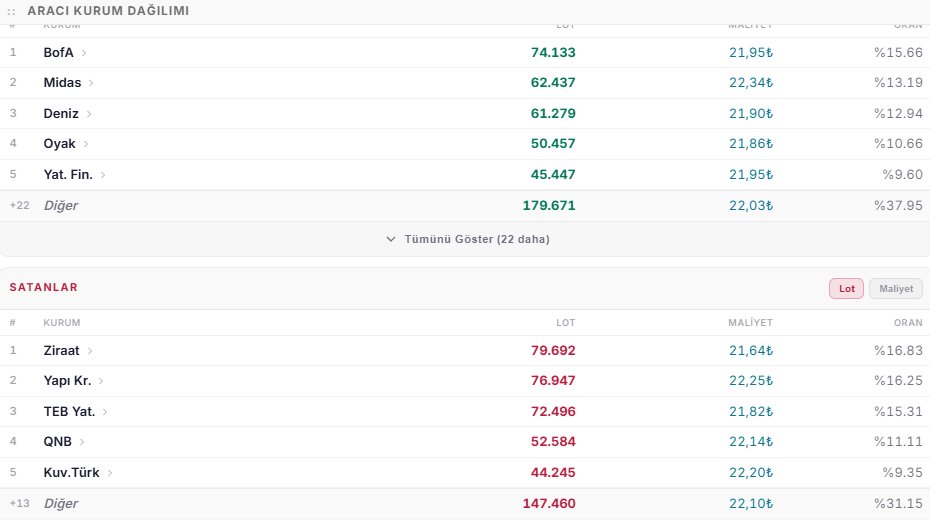Click BofA lot value 74.133
Image resolution: width=930 pixels, height=529 pixels.
click(x=553, y=52)
